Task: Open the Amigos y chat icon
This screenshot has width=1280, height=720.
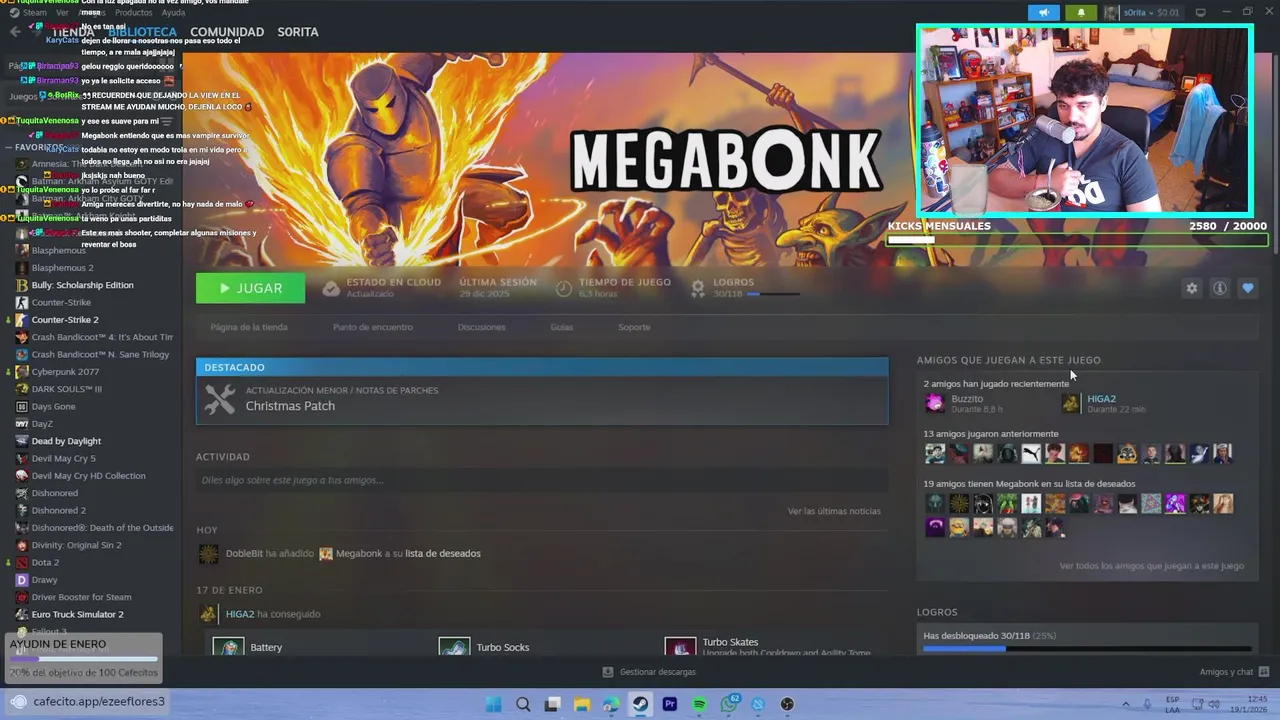Action: coord(1264,672)
